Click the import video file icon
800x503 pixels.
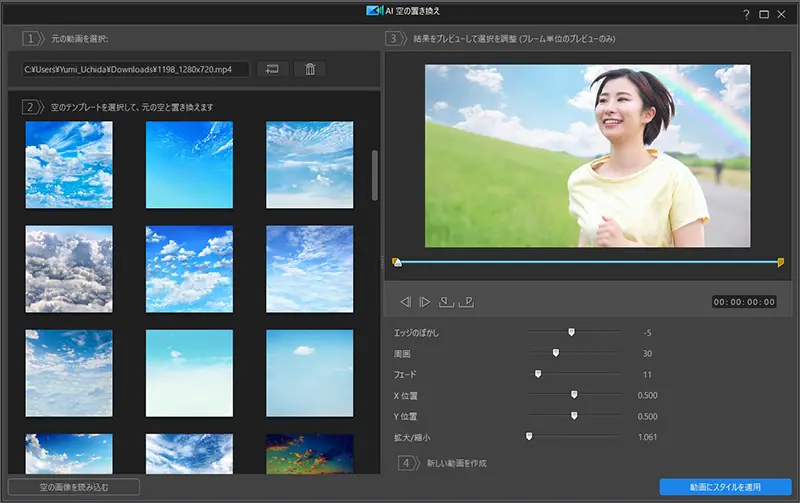coord(272,69)
